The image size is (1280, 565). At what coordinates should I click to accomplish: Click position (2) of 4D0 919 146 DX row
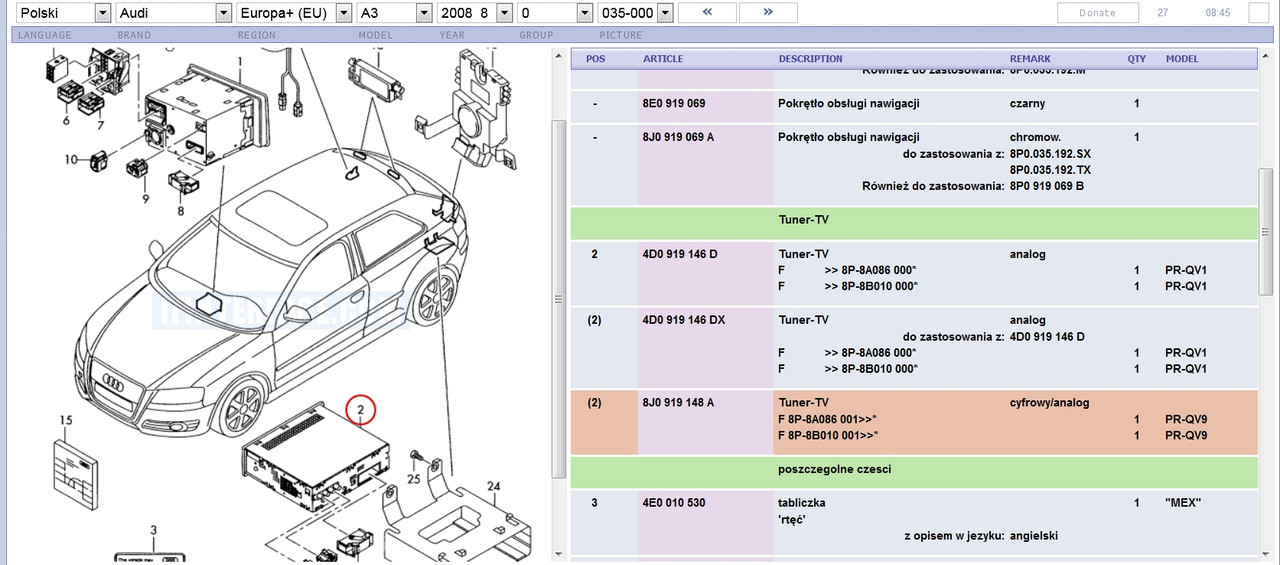coord(594,321)
